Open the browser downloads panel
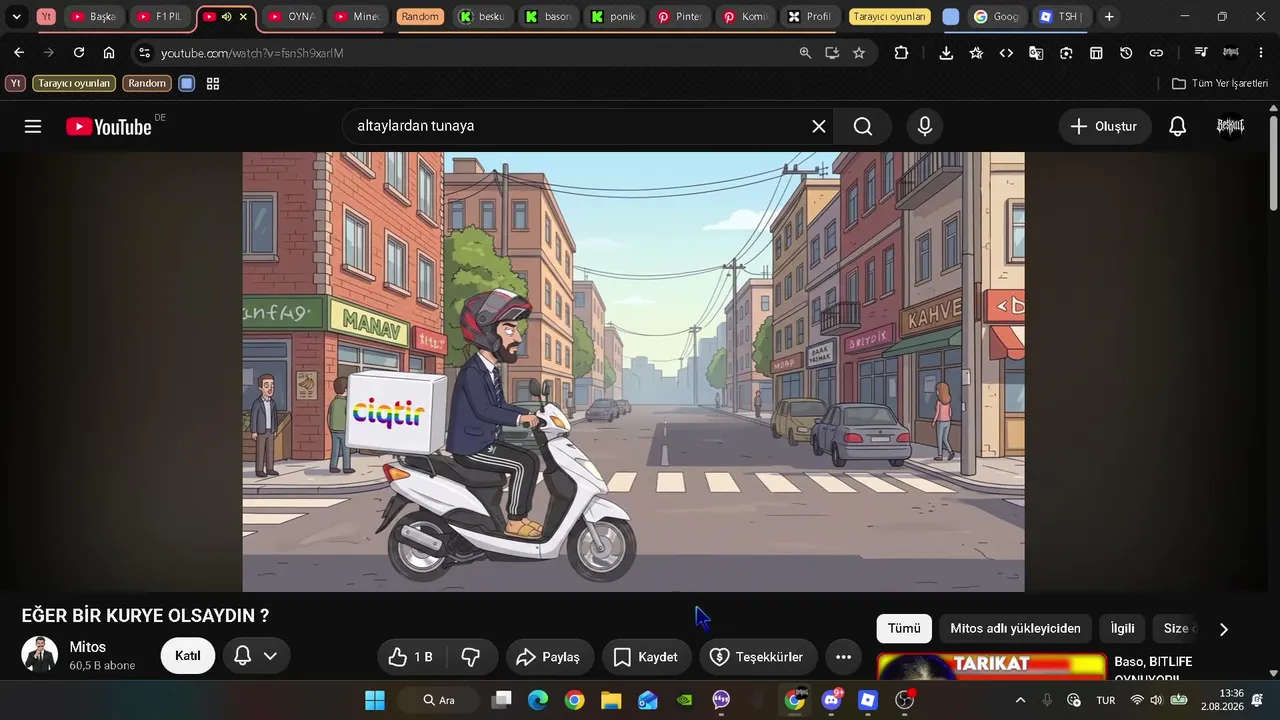The width and height of the screenshot is (1280, 720). pos(946,53)
